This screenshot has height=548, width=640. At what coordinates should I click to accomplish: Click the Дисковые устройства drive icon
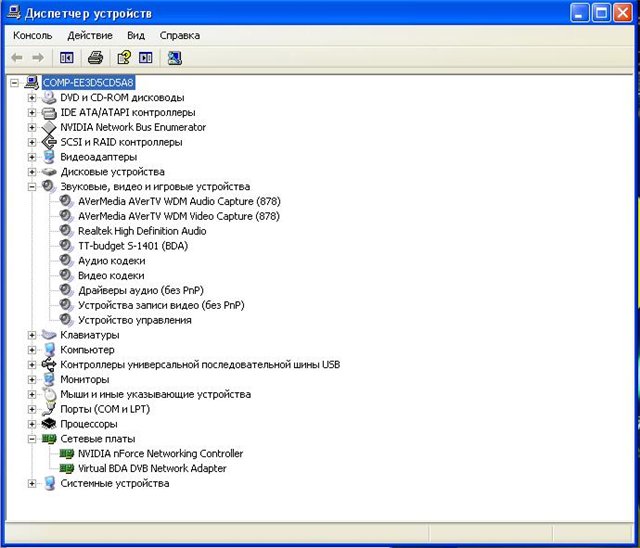click(x=49, y=172)
